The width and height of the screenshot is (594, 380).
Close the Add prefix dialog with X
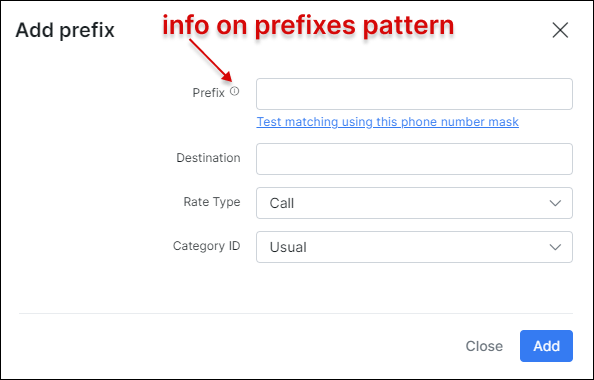[560, 30]
